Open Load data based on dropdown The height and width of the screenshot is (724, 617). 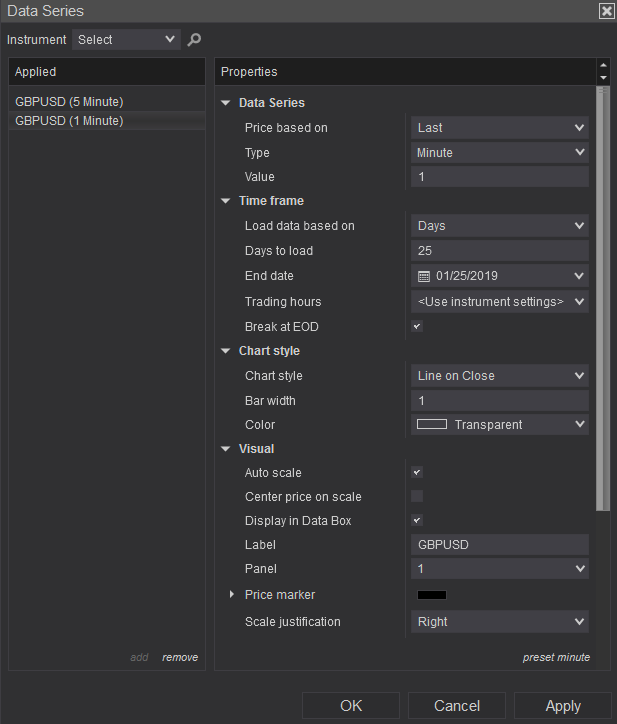point(500,226)
